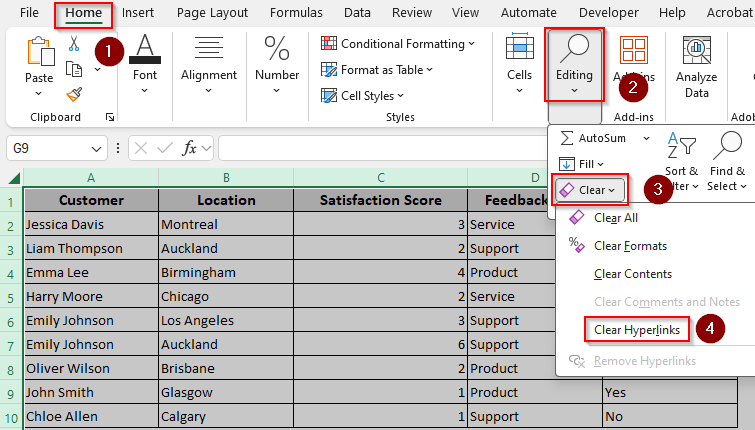755x430 pixels.
Task: Expand the Fill dropdown
Action: pyautogui.click(x=600, y=165)
